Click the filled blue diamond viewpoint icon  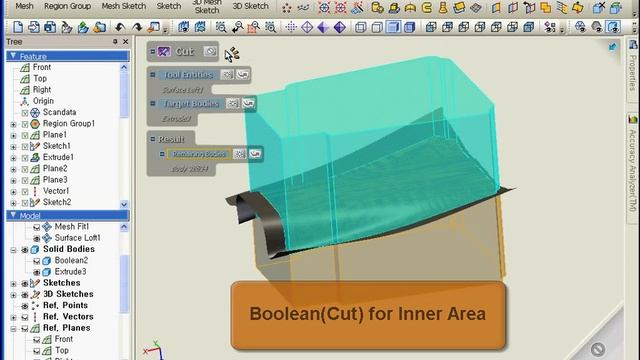coord(340,27)
